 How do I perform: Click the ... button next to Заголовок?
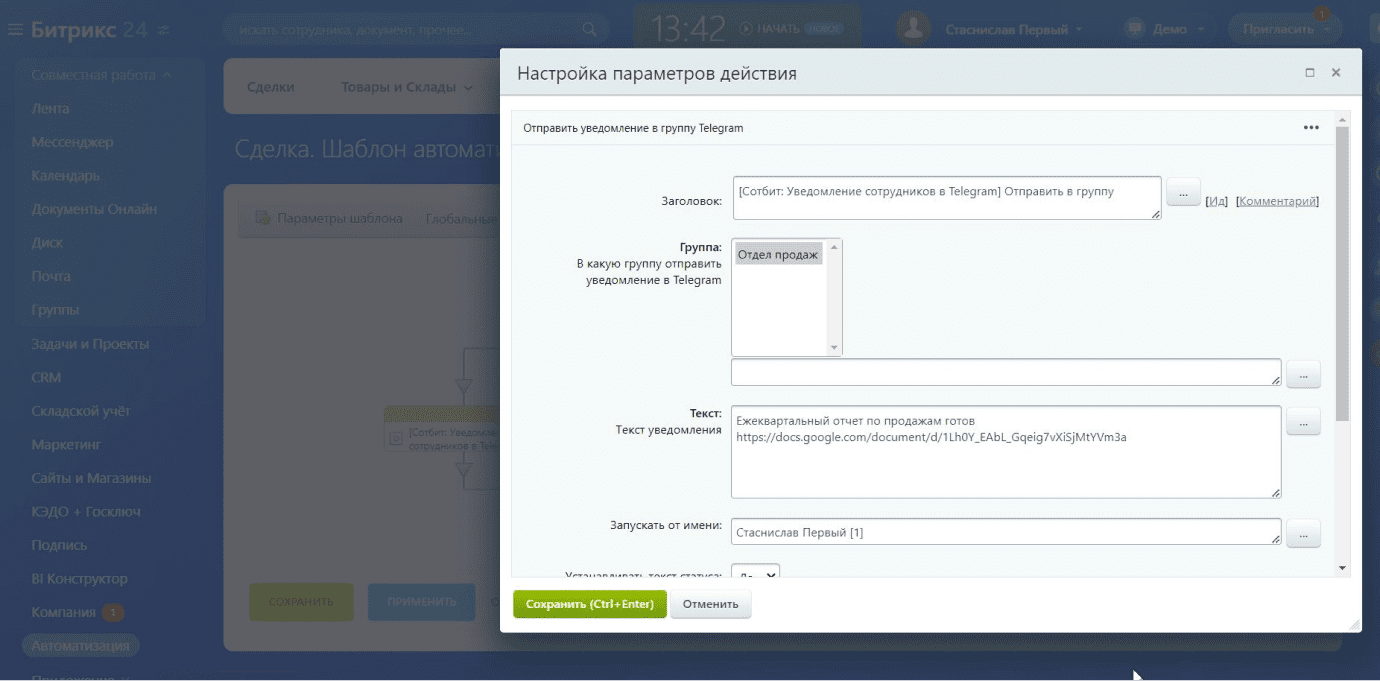1183,192
